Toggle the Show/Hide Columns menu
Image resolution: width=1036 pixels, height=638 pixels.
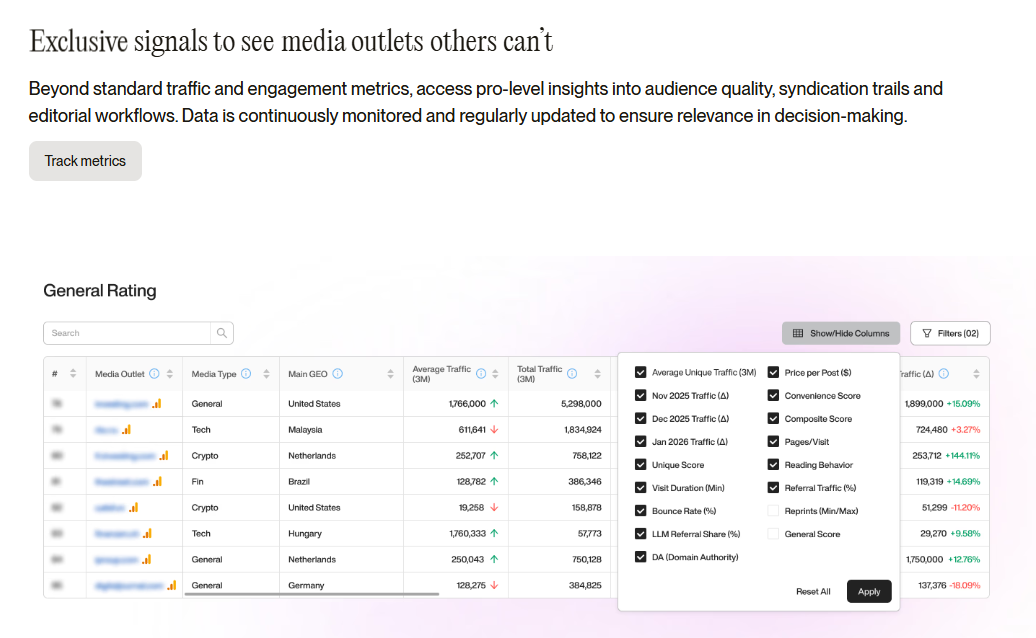click(841, 333)
